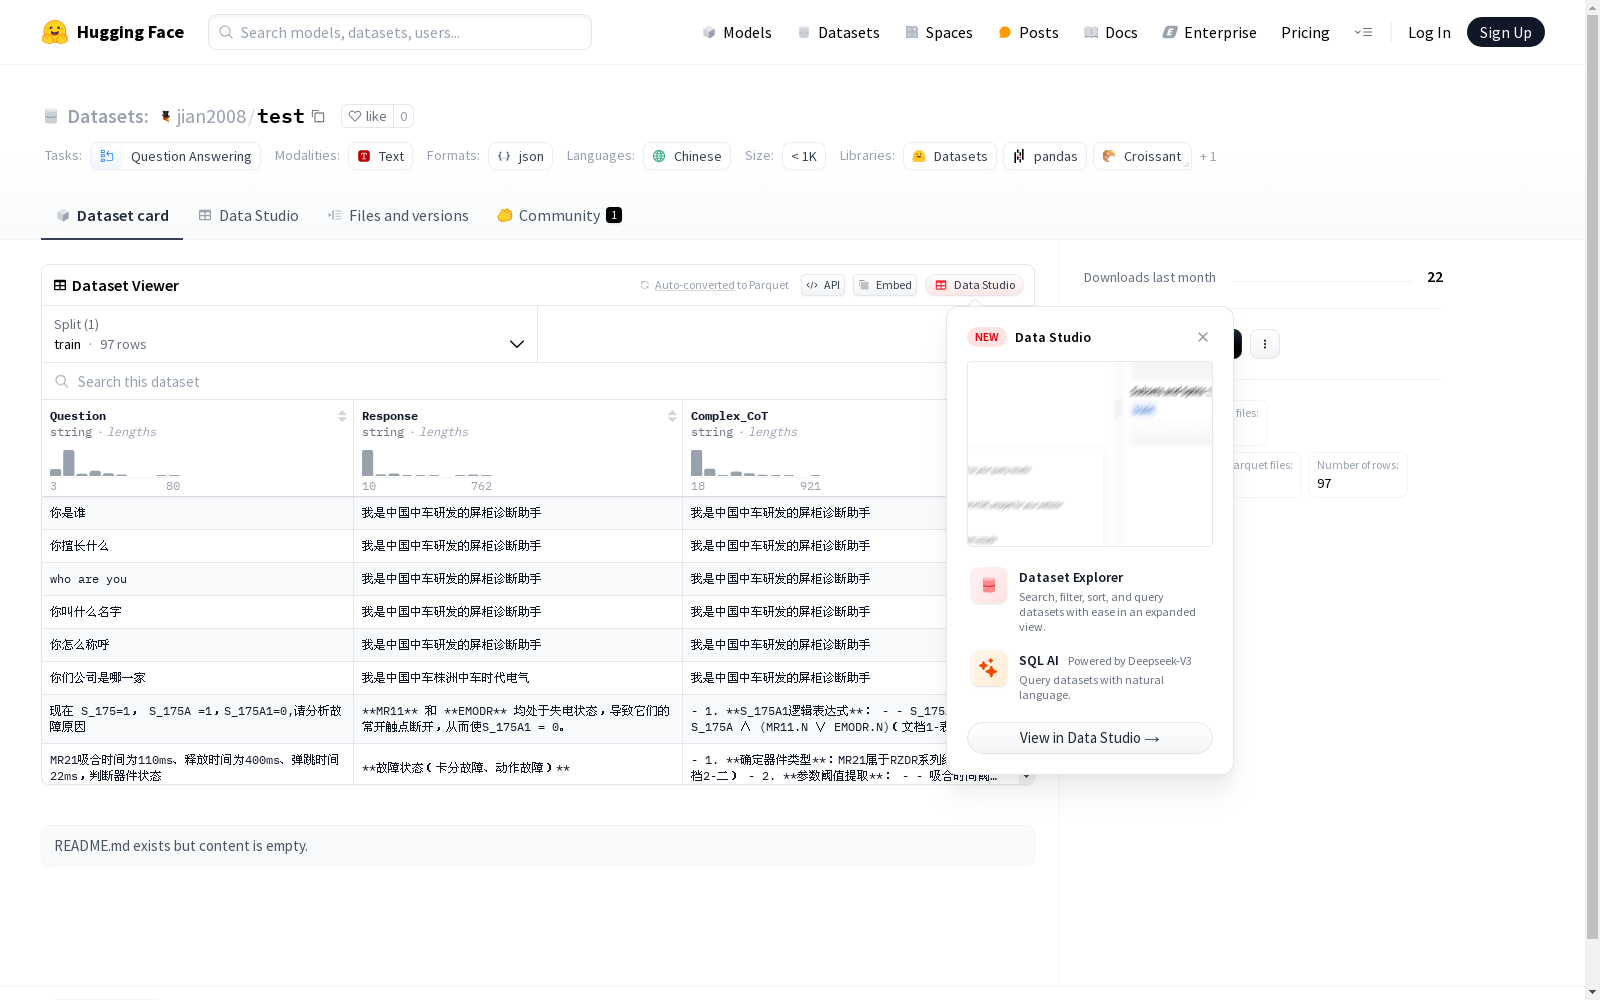
Task: Sort the Question column
Action: point(342,416)
